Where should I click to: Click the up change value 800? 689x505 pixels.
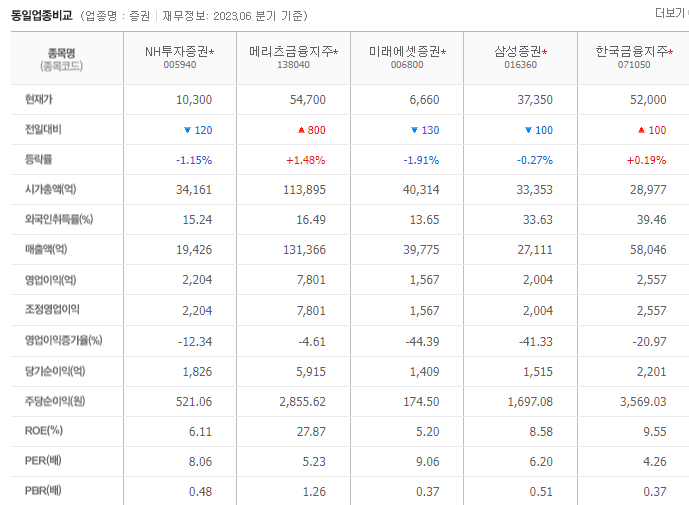click(x=316, y=130)
